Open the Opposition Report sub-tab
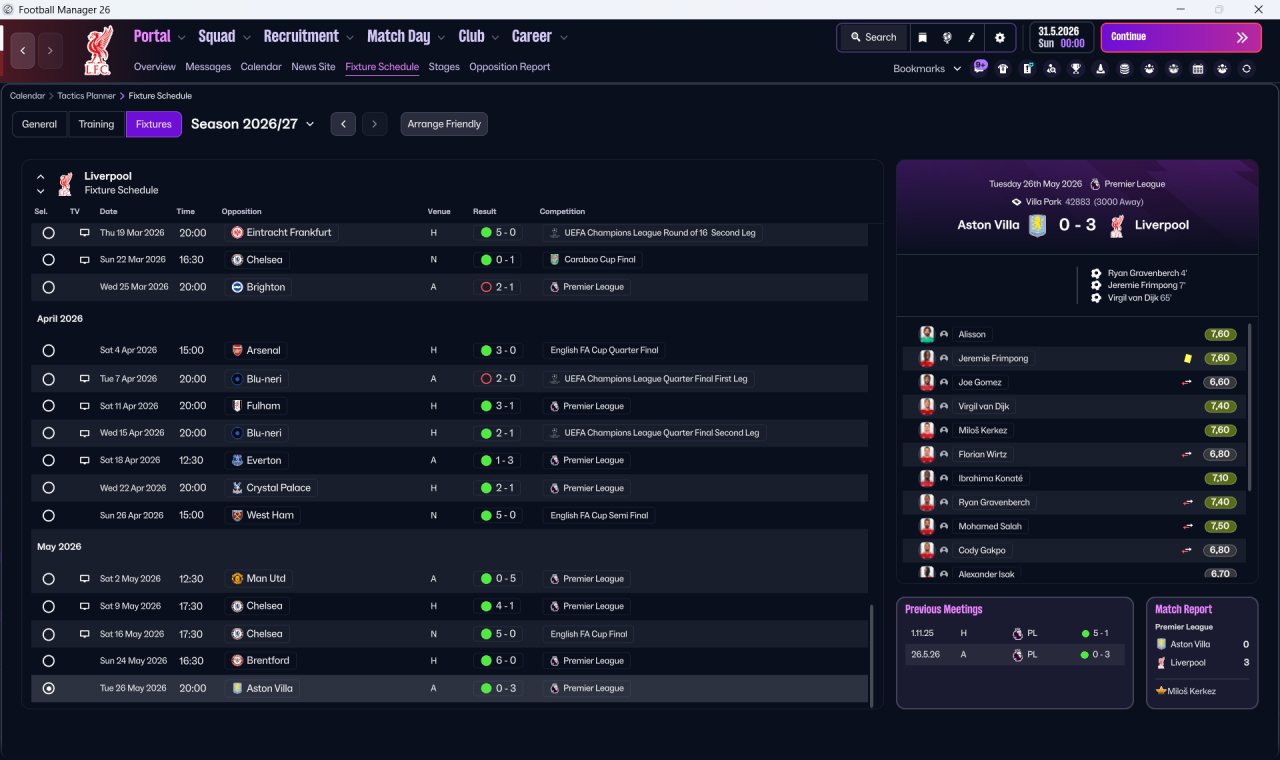 tap(509, 67)
